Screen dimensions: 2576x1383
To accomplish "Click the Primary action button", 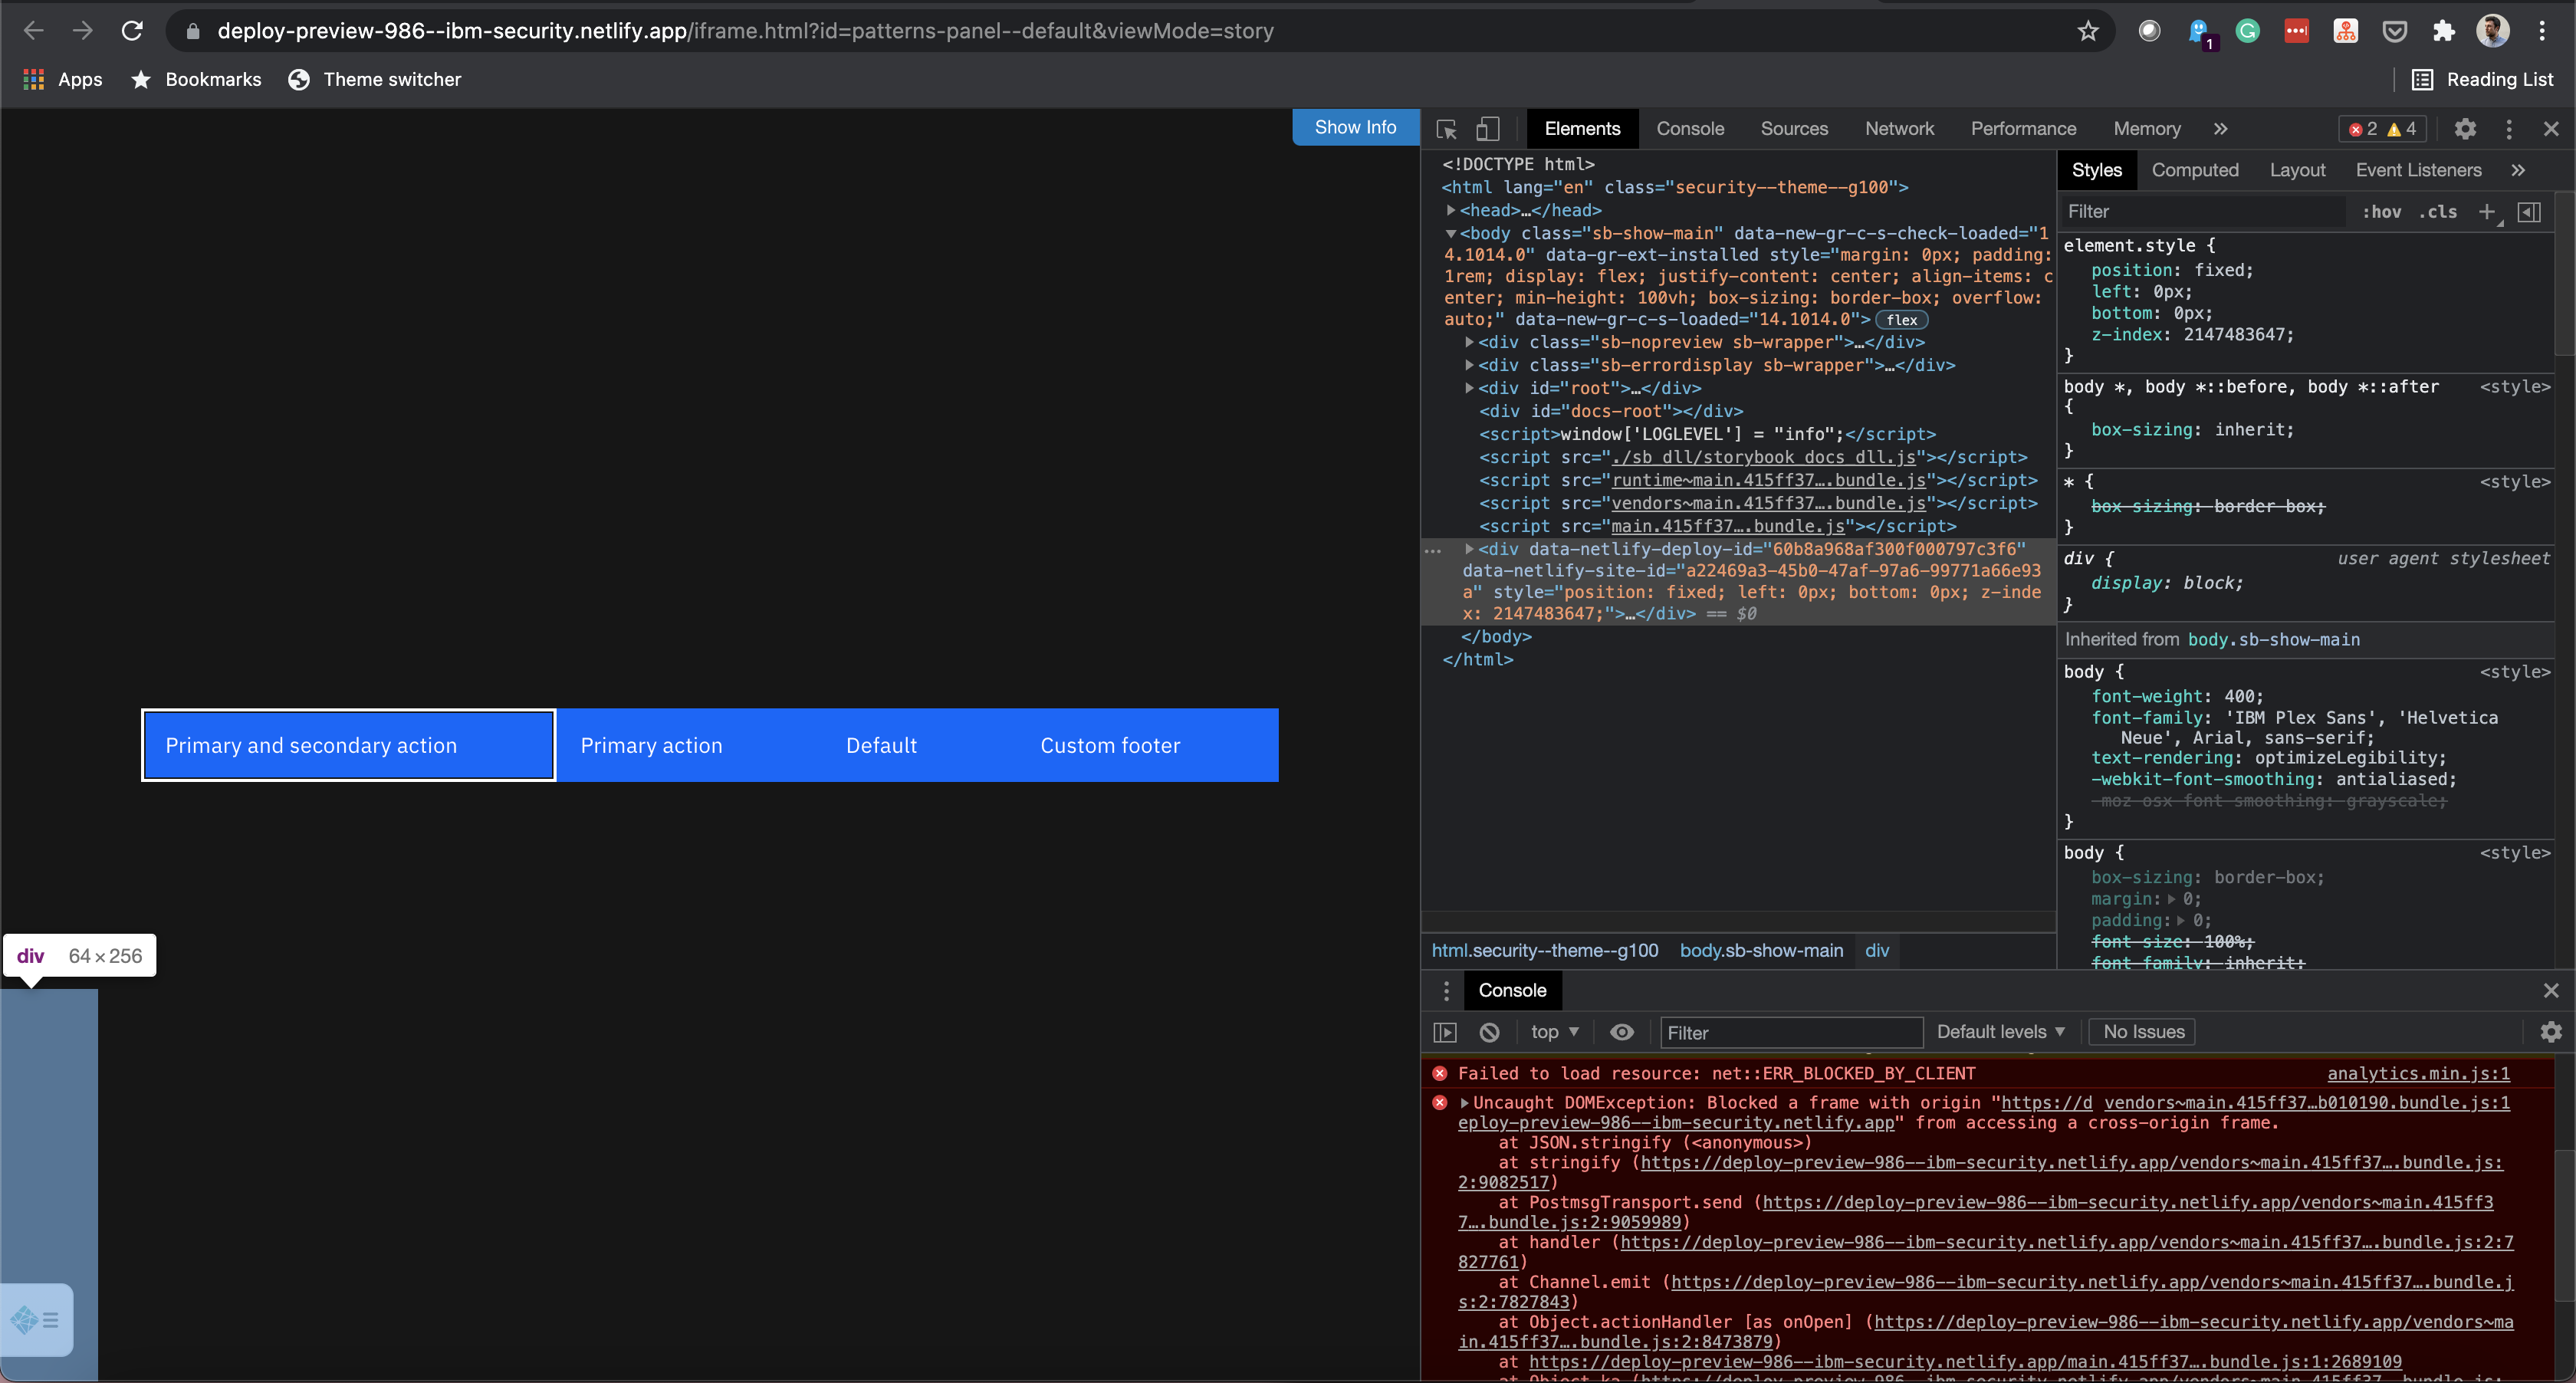I will coord(650,745).
